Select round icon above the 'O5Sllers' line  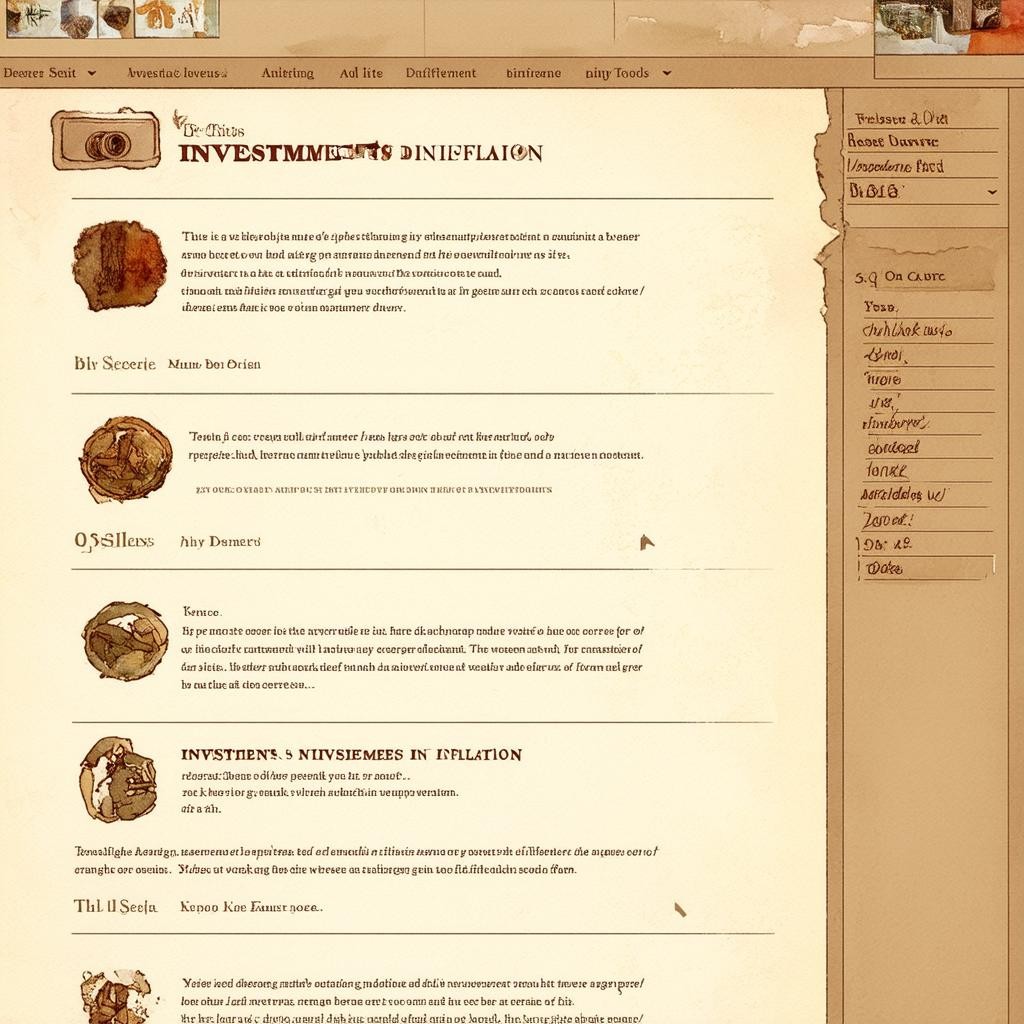point(126,459)
